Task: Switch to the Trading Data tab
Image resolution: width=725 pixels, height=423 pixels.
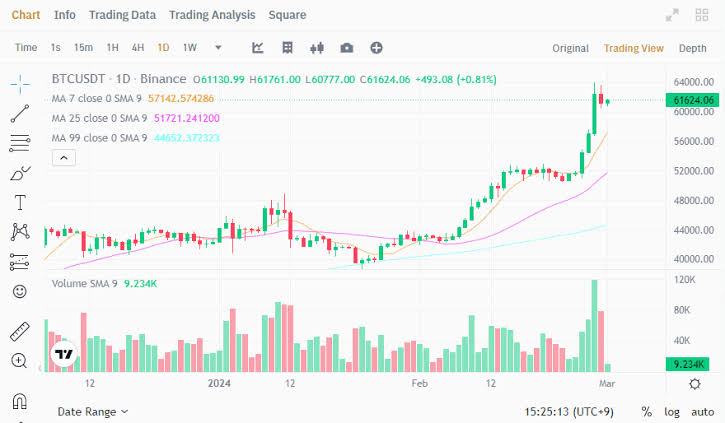Action: pyautogui.click(x=122, y=15)
